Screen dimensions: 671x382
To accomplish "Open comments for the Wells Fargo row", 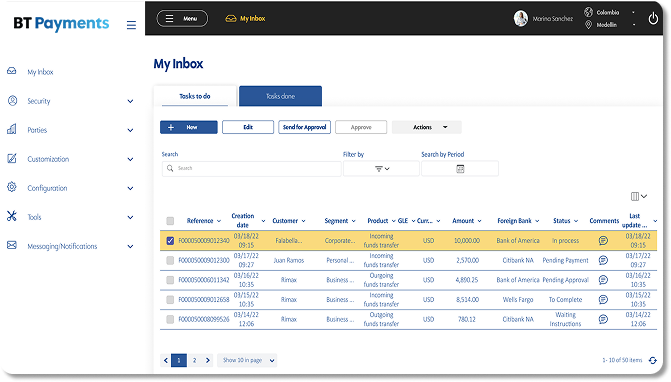I will (603, 299).
